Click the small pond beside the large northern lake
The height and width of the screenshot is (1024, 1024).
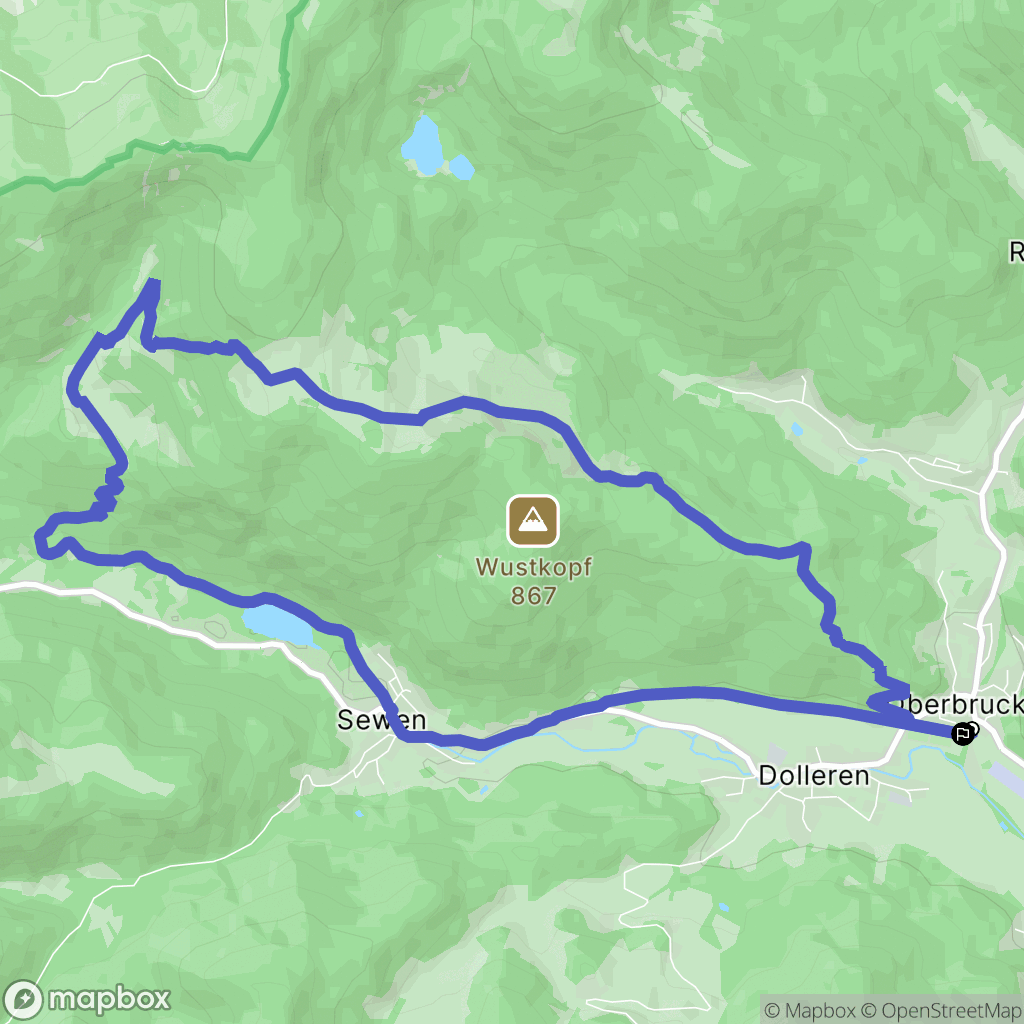(x=462, y=167)
